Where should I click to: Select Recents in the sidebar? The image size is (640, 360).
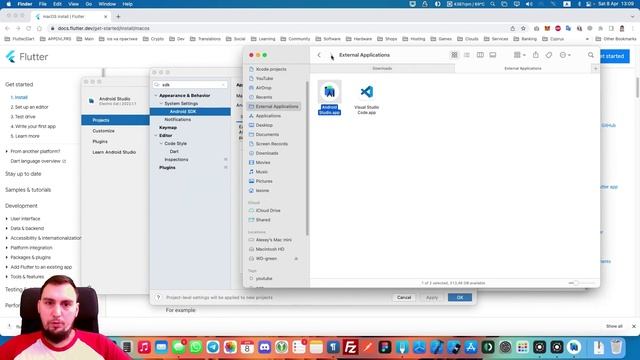click(x=264, y=97)
